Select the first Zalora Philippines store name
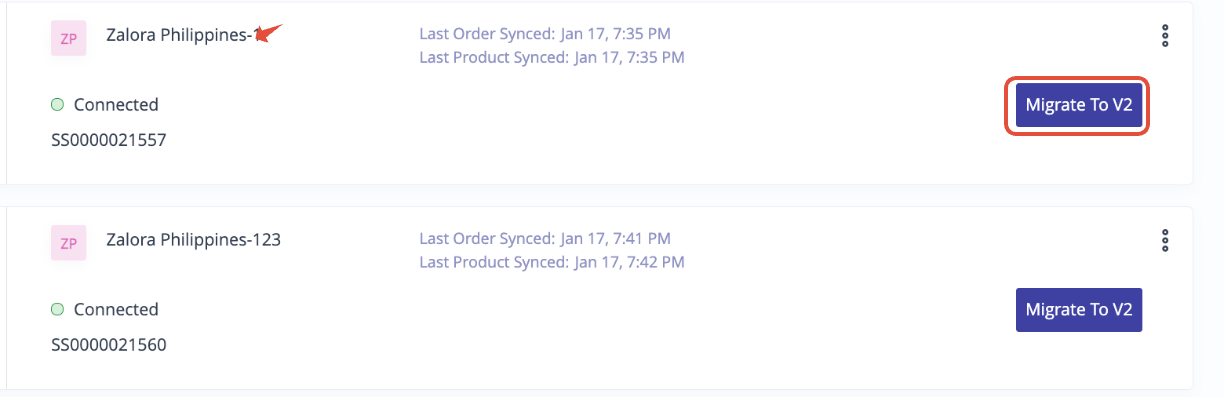Viewport: 1224px width, 397px height. click(180, 35)
